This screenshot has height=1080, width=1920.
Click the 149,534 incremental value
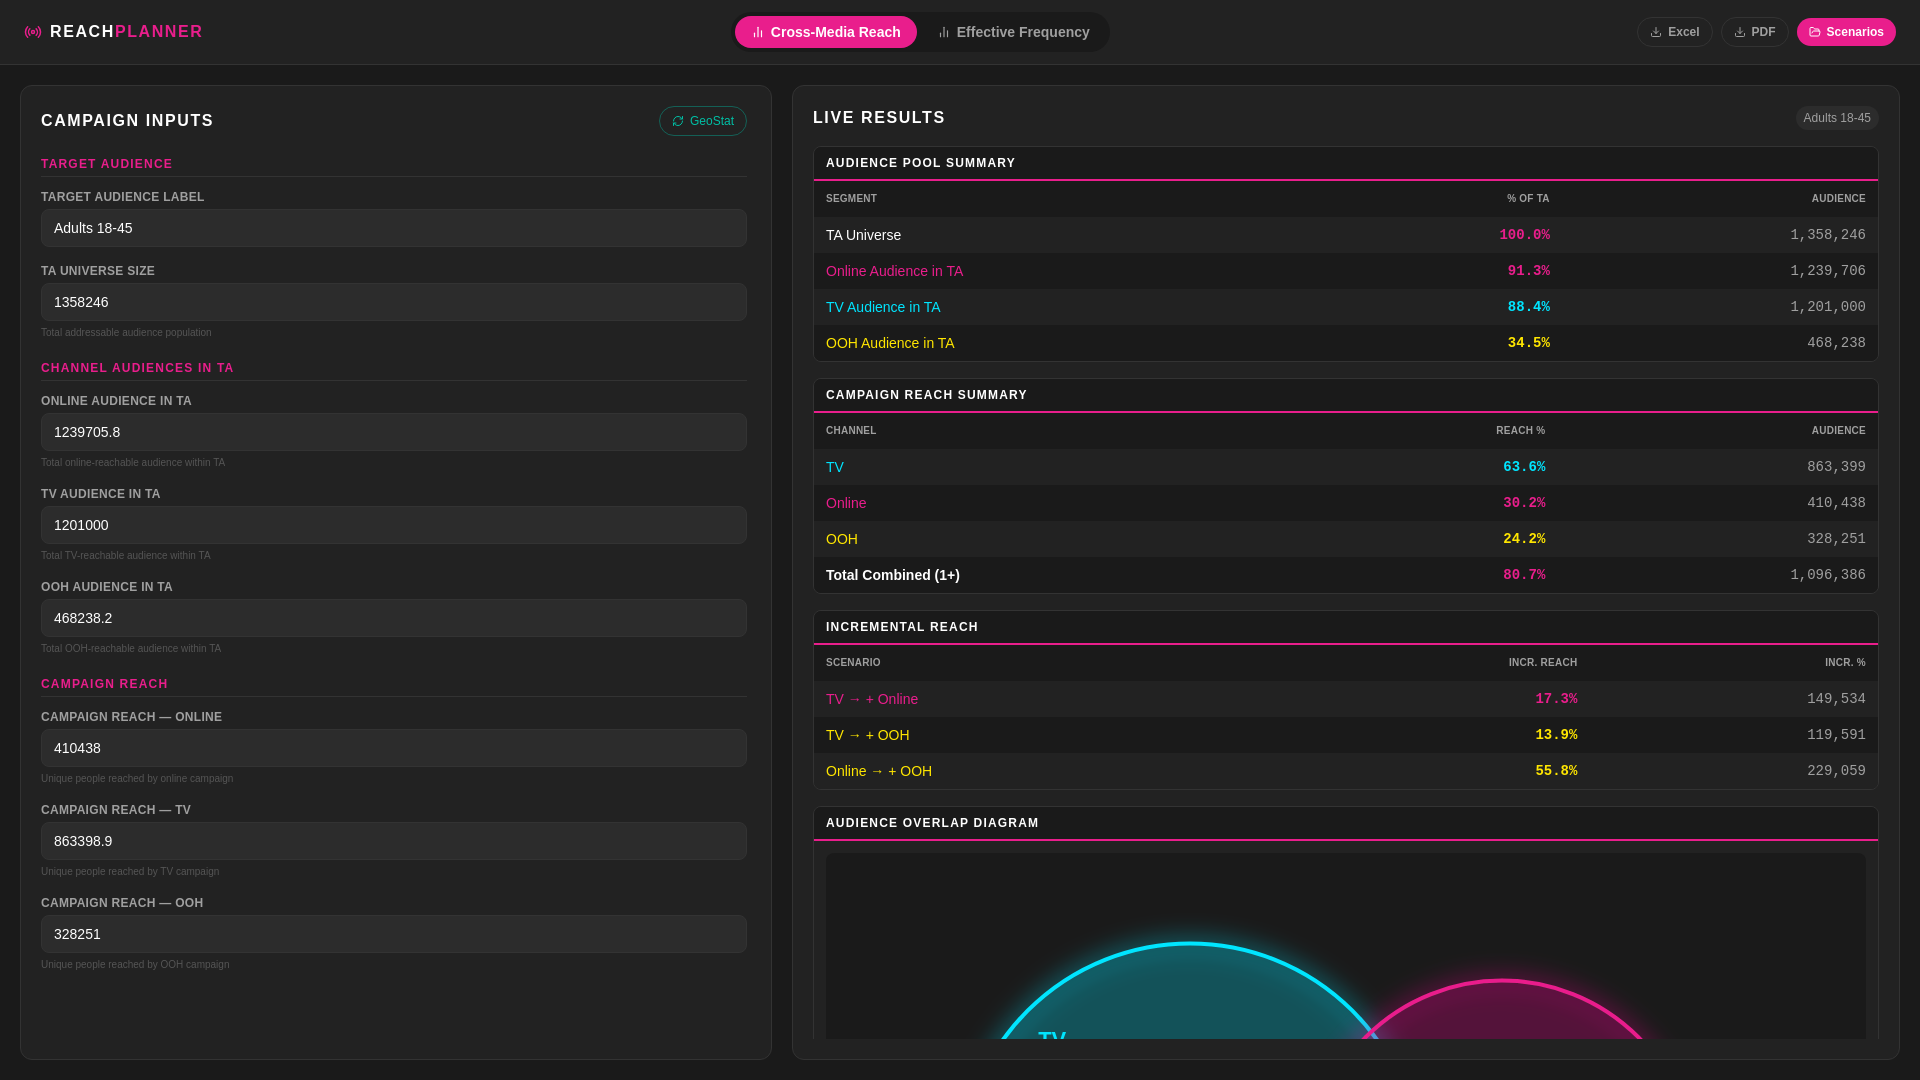pyautogui.click(x=1835, y=699)
